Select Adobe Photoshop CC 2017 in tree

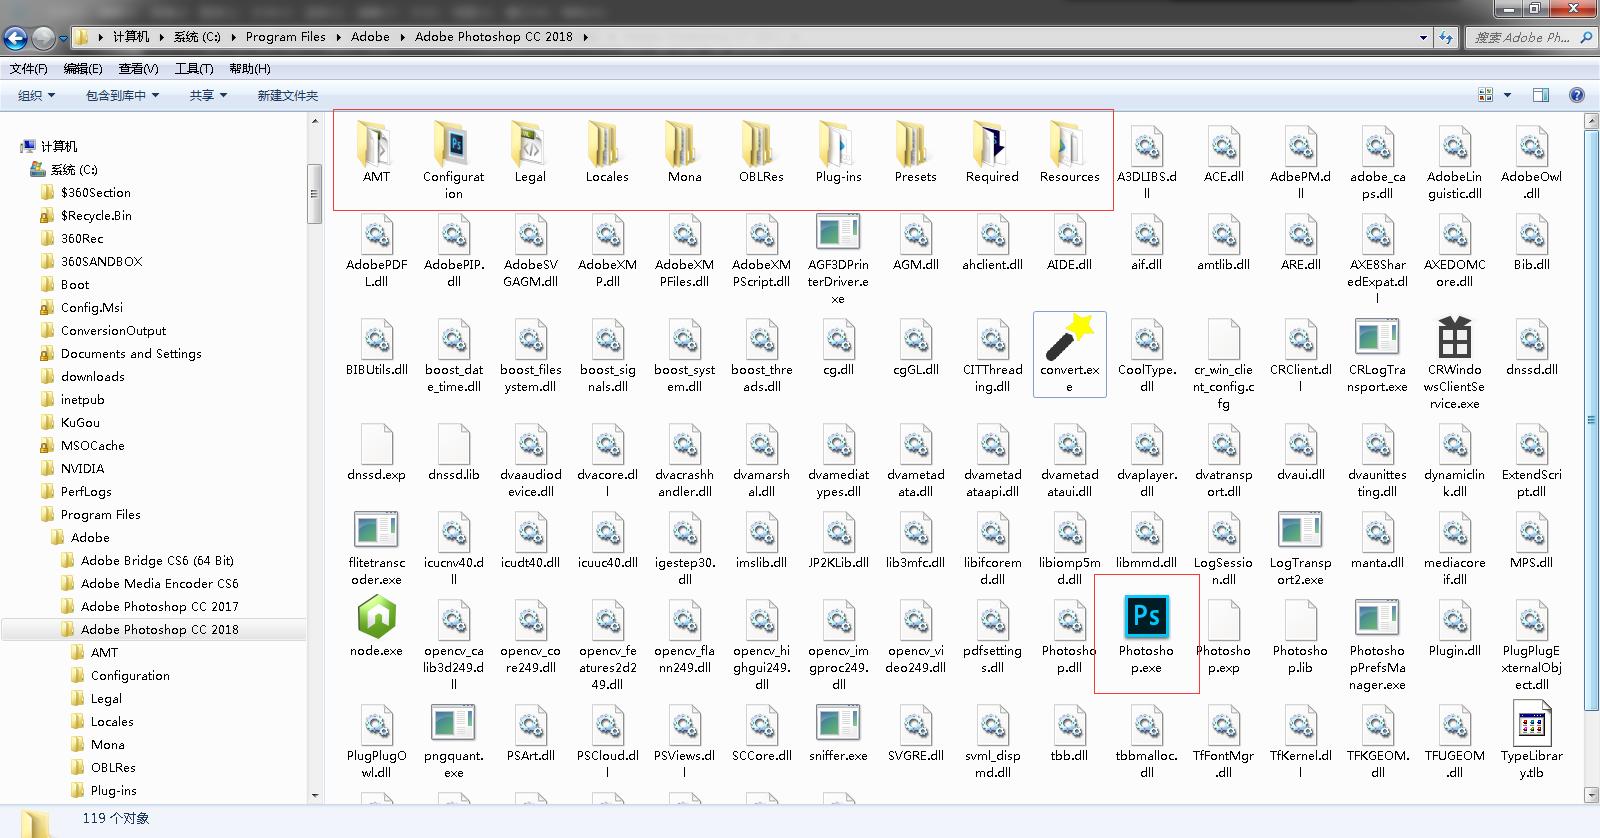159,606
